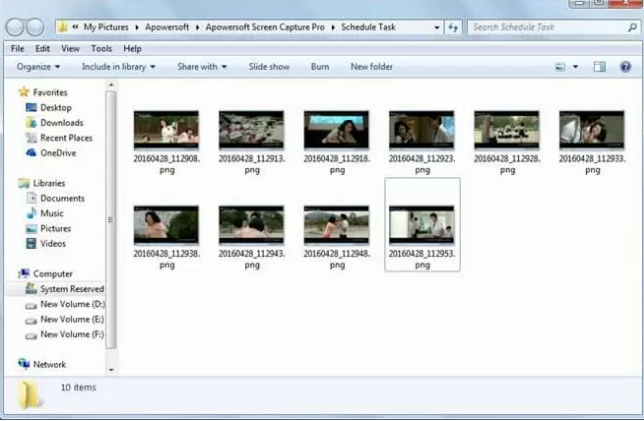Click the New folder button
This screenshot has width=644, height=421.
coord(371,67)
